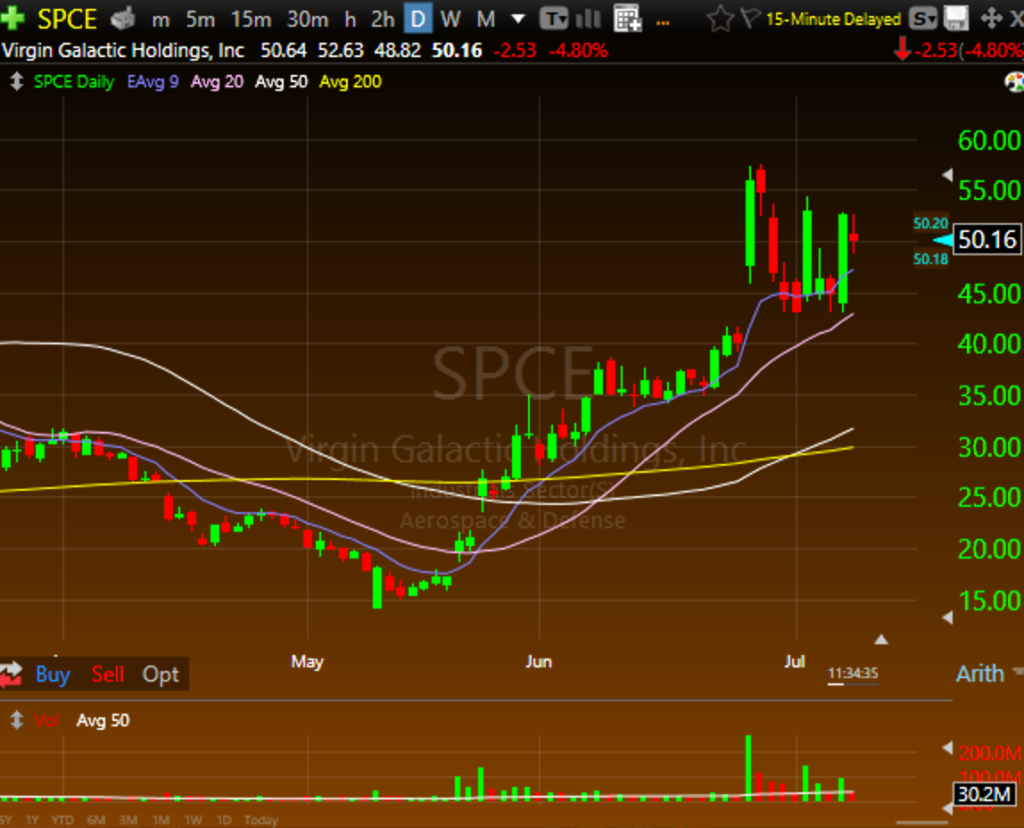
Task: Switch to the 2h timeframe
Action: 383,20
